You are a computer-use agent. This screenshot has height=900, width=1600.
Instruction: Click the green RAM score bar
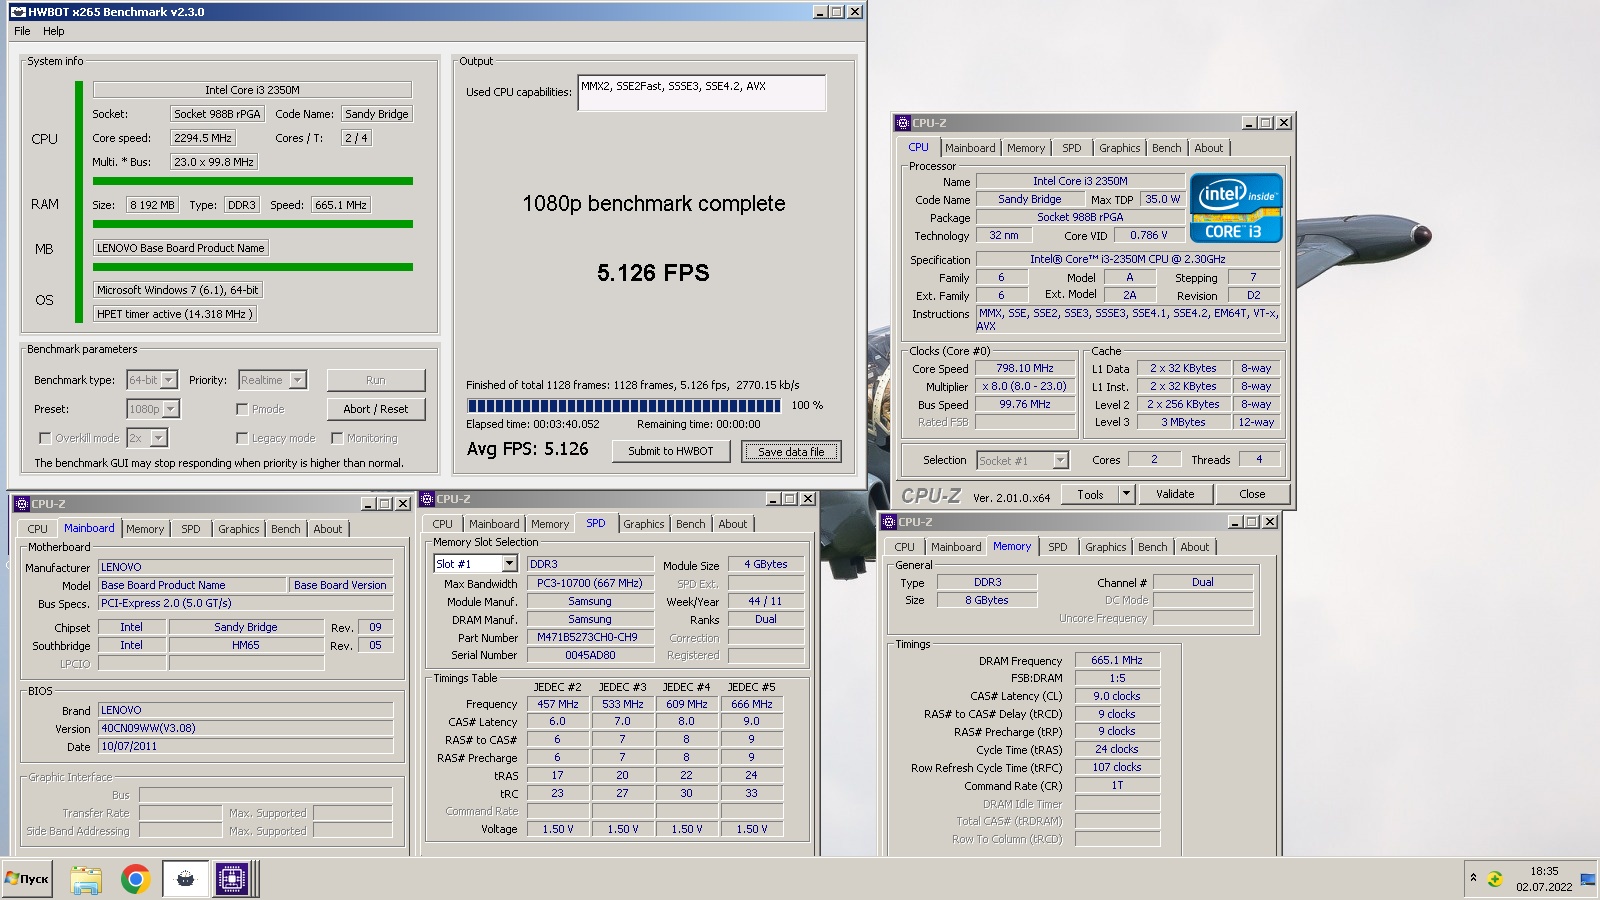[253, 224]
